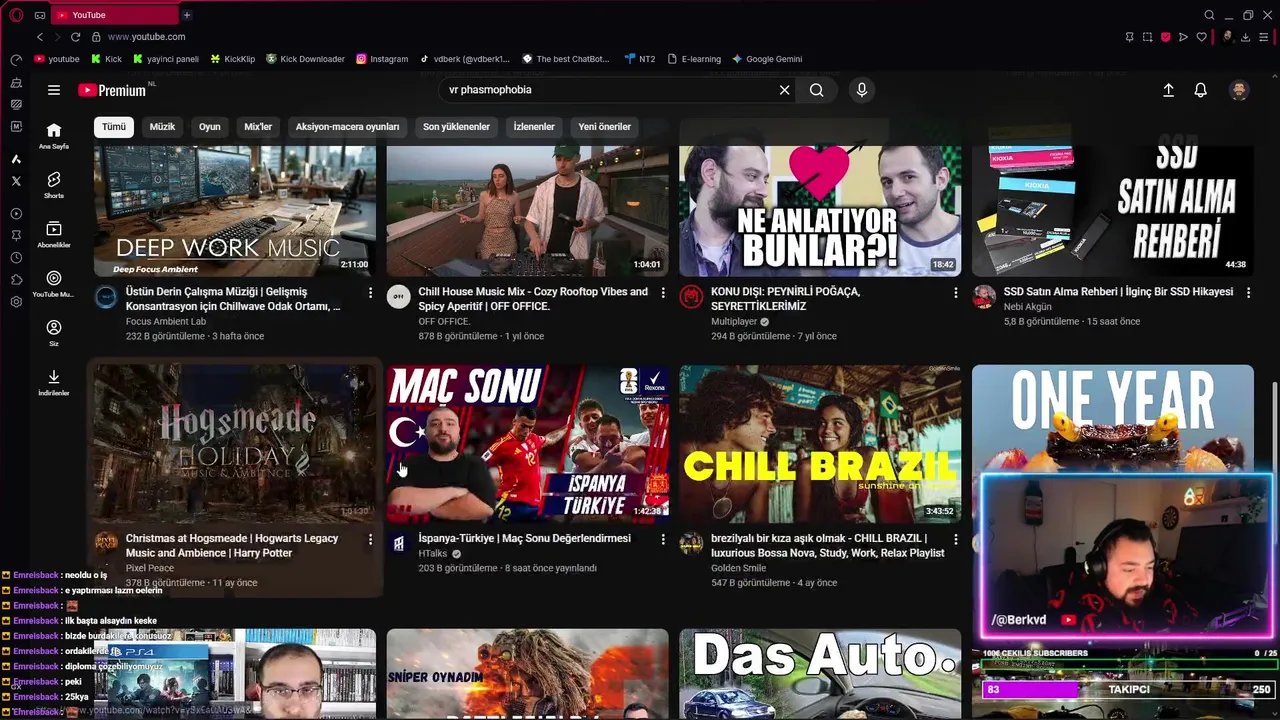The height and width of the screenshot is (720, 1280).
Task: Open more options for Deep Work video
Action: (x=370, y=293)
